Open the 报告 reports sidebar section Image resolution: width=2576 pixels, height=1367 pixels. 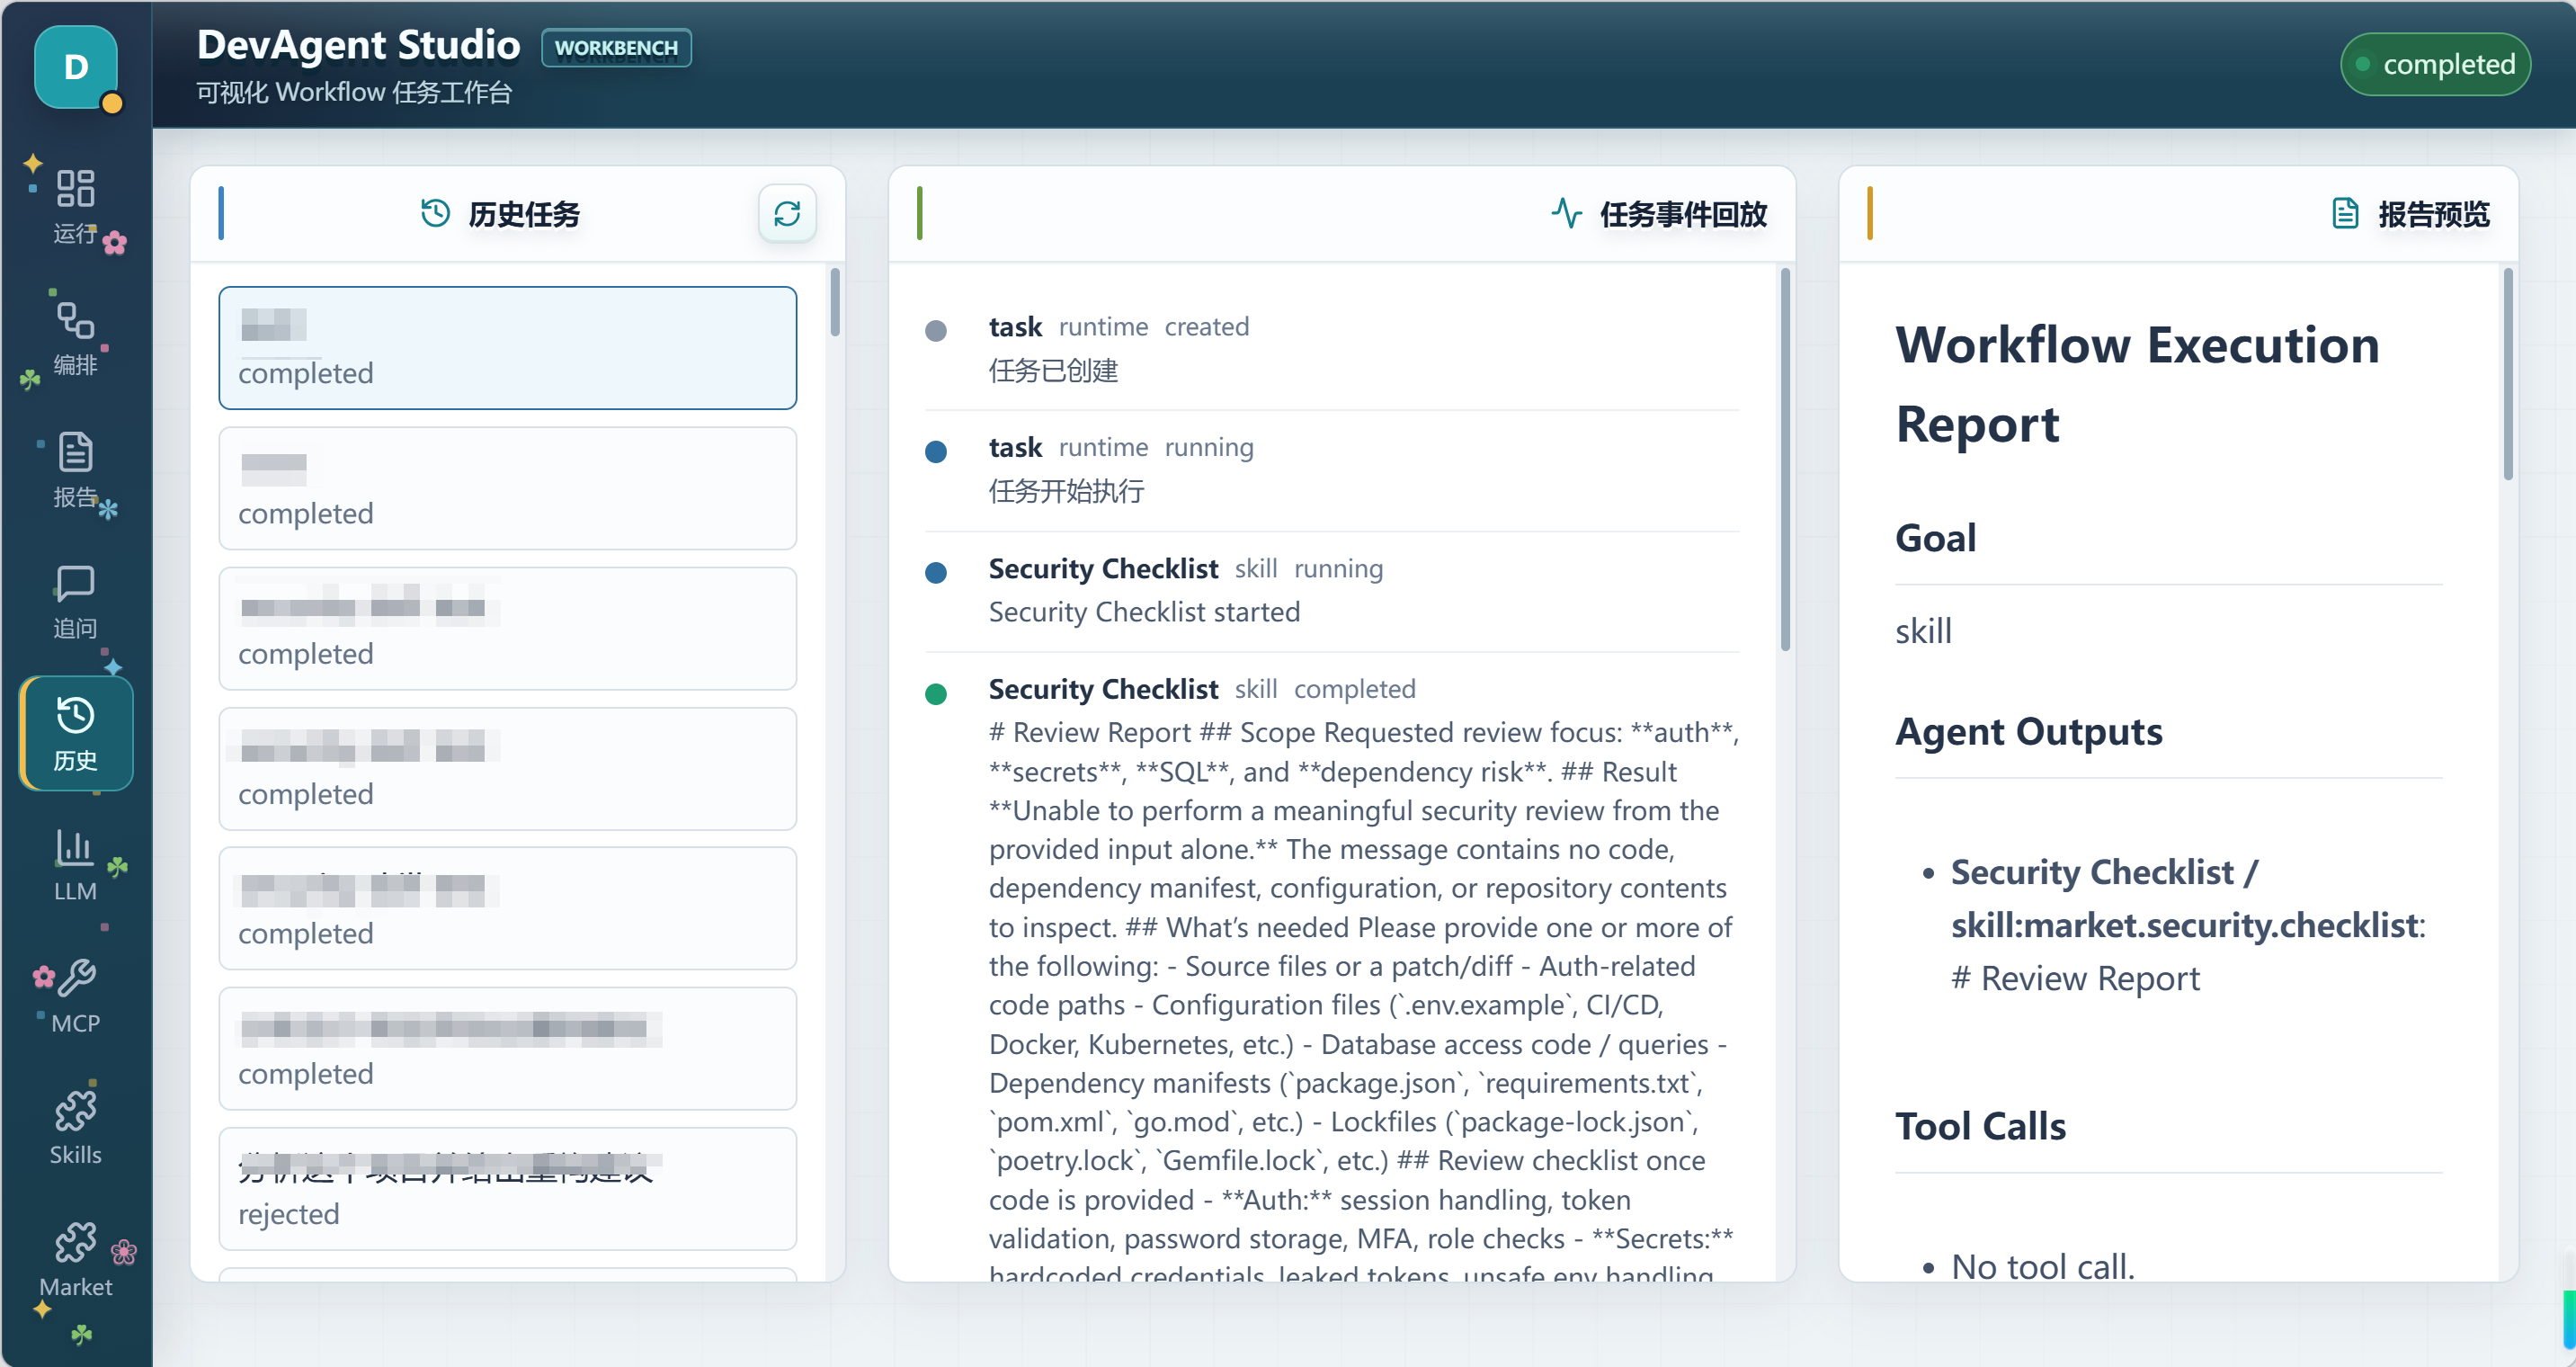coord(75,470)
